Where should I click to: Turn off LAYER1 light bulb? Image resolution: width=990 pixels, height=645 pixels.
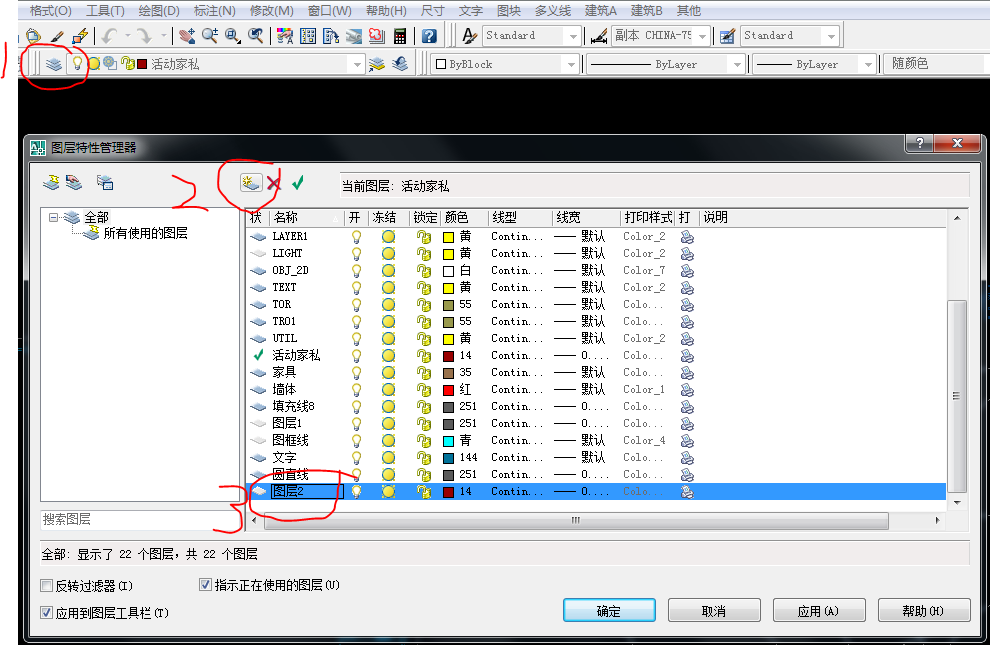click(x=357, y=237)
